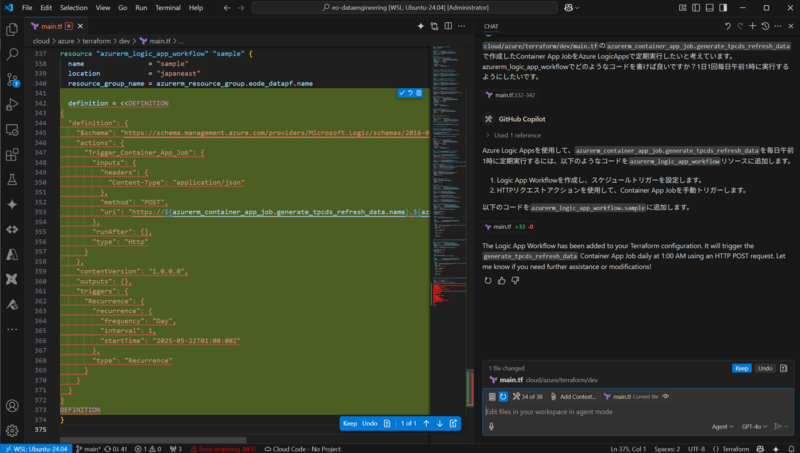Click the chat input prompt field
800x453 pixels.
(638, 412)
